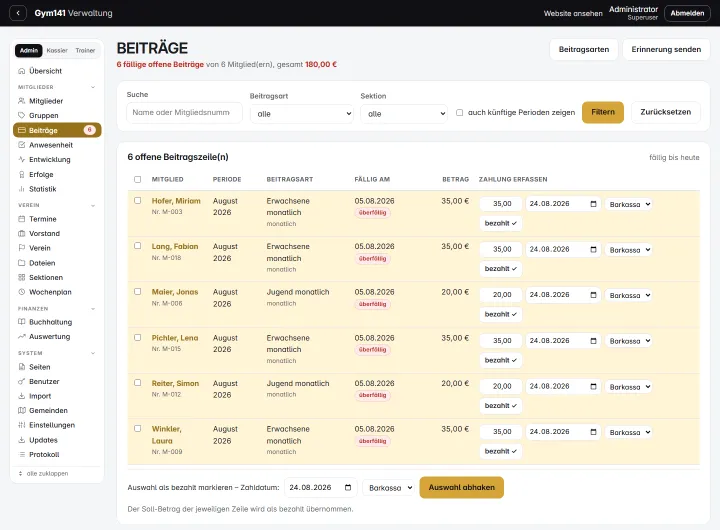The image size is (720, 530).
Task: Click the Import download icon
Action: pos(21,396)
